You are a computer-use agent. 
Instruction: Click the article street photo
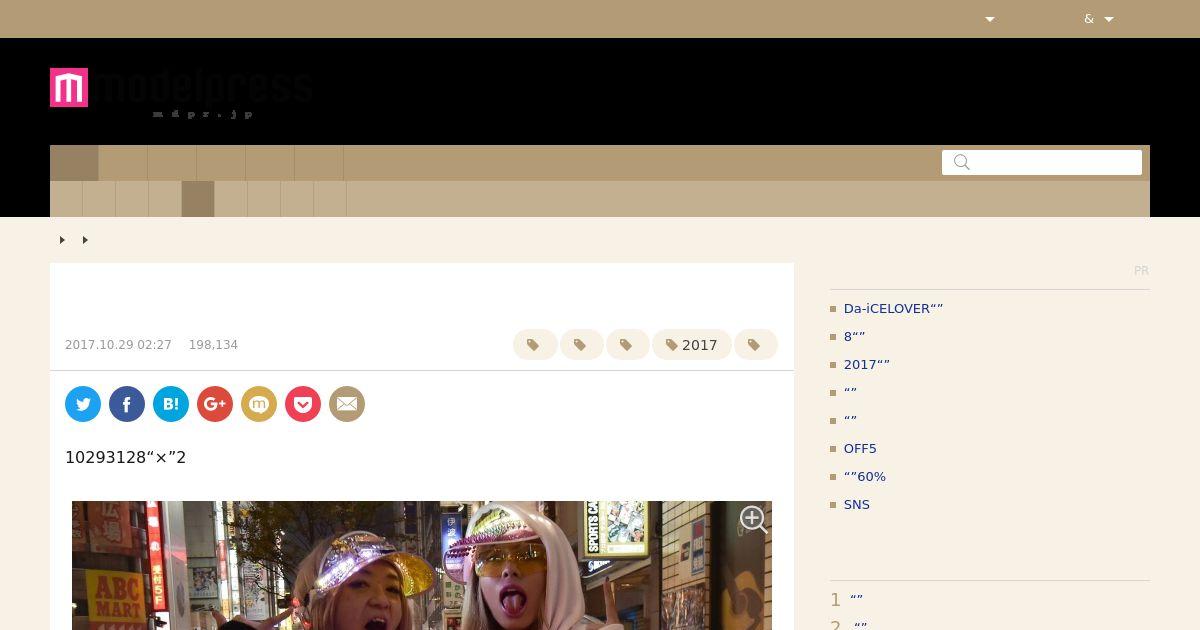coord(422,565)
